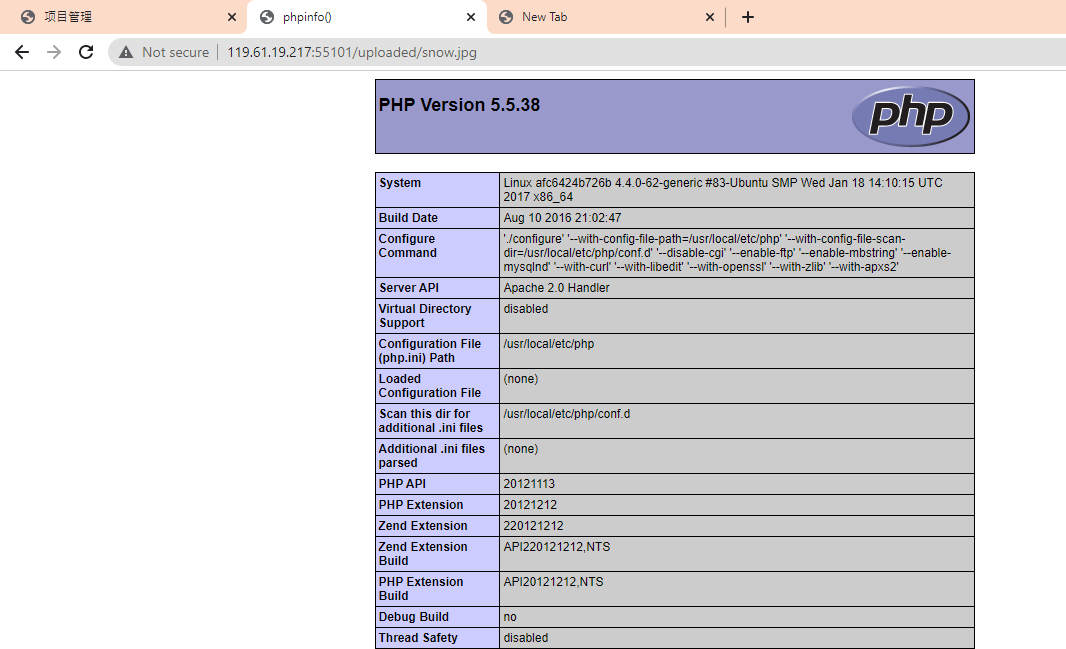Screen dimensions: 1066x649
Task: Click the 'Configure Command' label
Action: click(x=408, y=245)
